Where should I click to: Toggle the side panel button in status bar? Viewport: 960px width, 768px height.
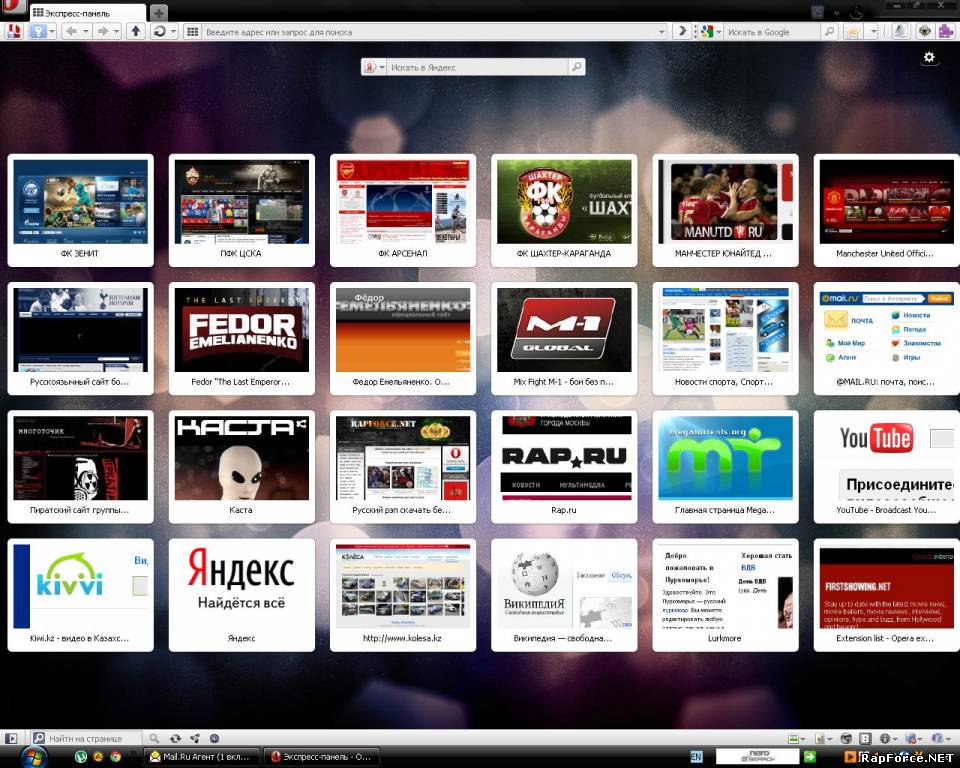(x=12, y=739)
